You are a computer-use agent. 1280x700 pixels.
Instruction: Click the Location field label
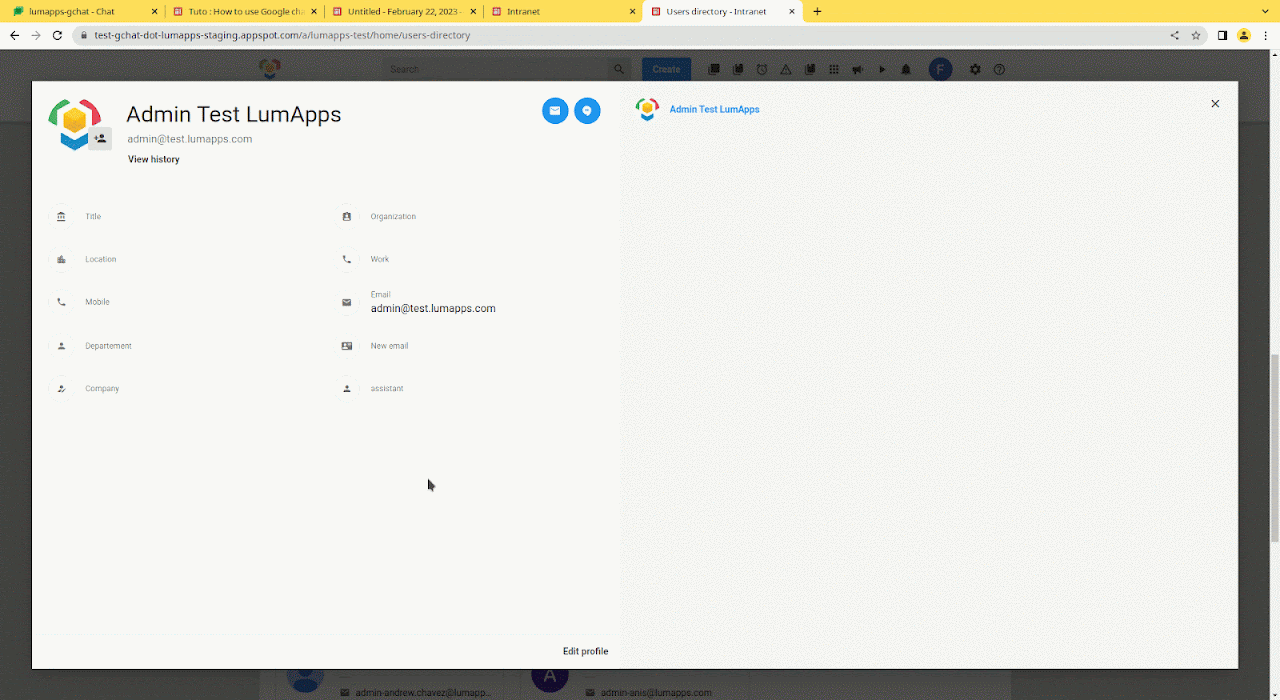click(101, 259)
